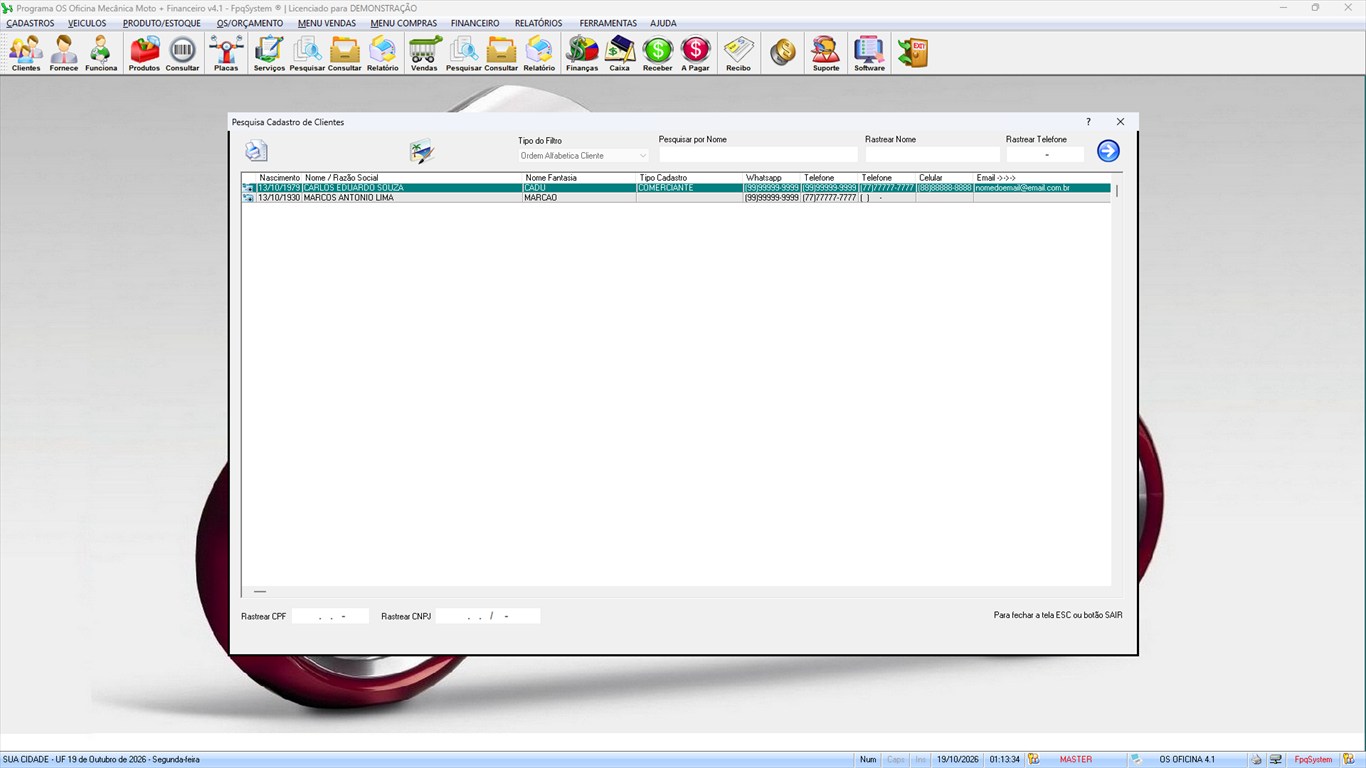The image size is (1366, 768).
Task: Open the Suporte icon
Action: coord(826,54)
